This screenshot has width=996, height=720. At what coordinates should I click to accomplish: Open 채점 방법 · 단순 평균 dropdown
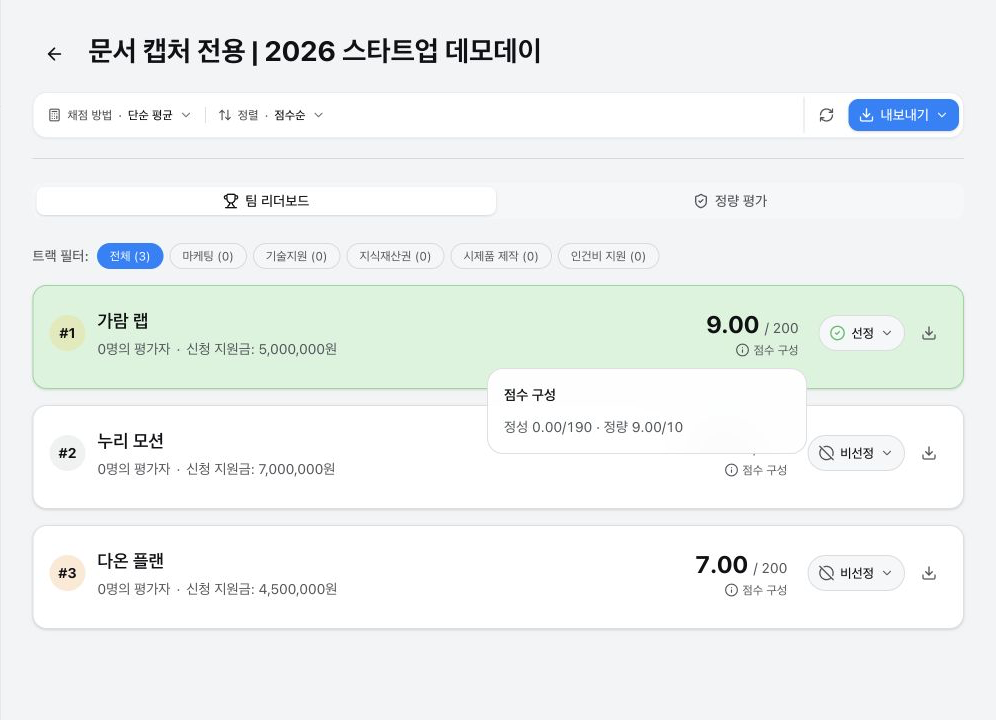pyautogui.click(x=119, y=115)
